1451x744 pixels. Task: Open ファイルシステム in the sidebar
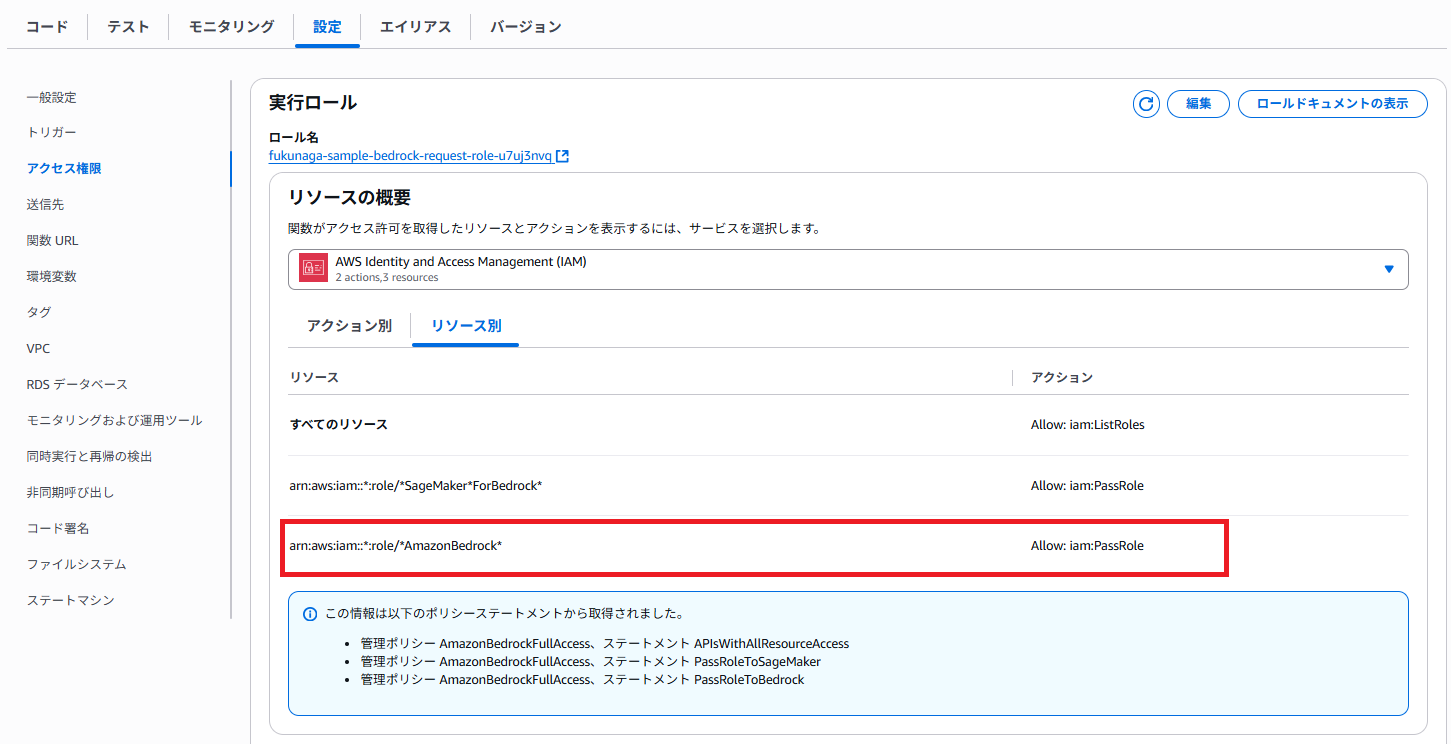(x=77, y=565)
